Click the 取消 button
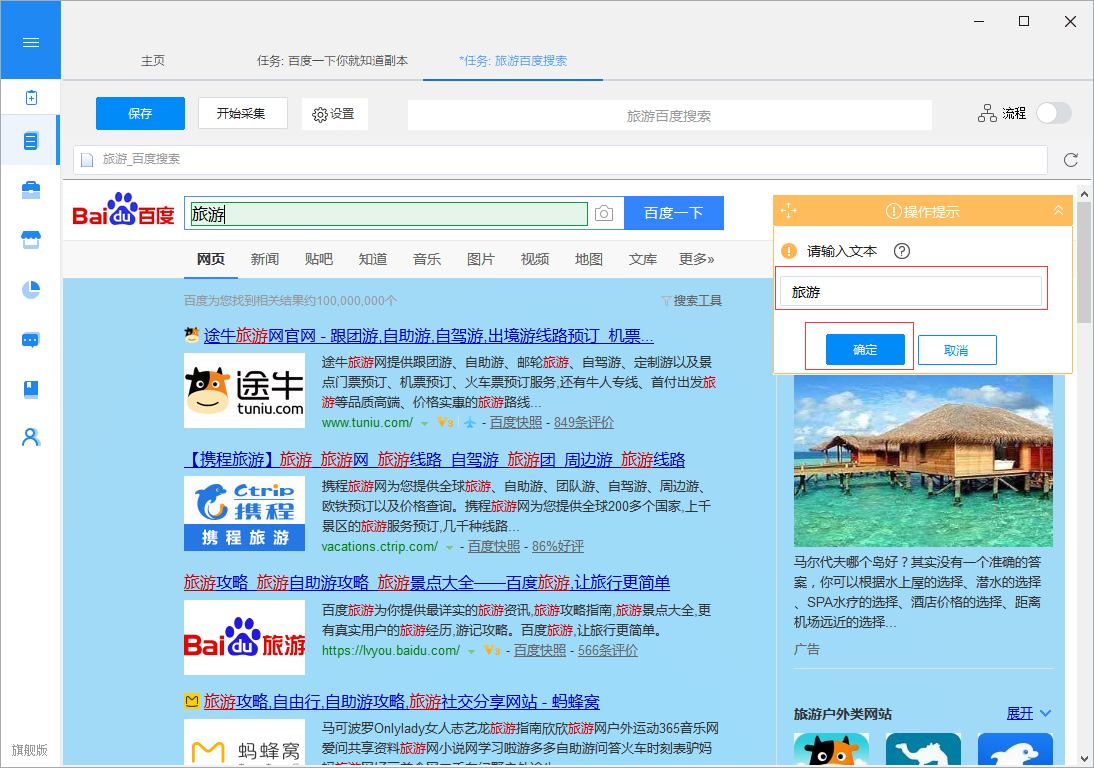Screen dimensions: 1094x768 tap(957, 350)
